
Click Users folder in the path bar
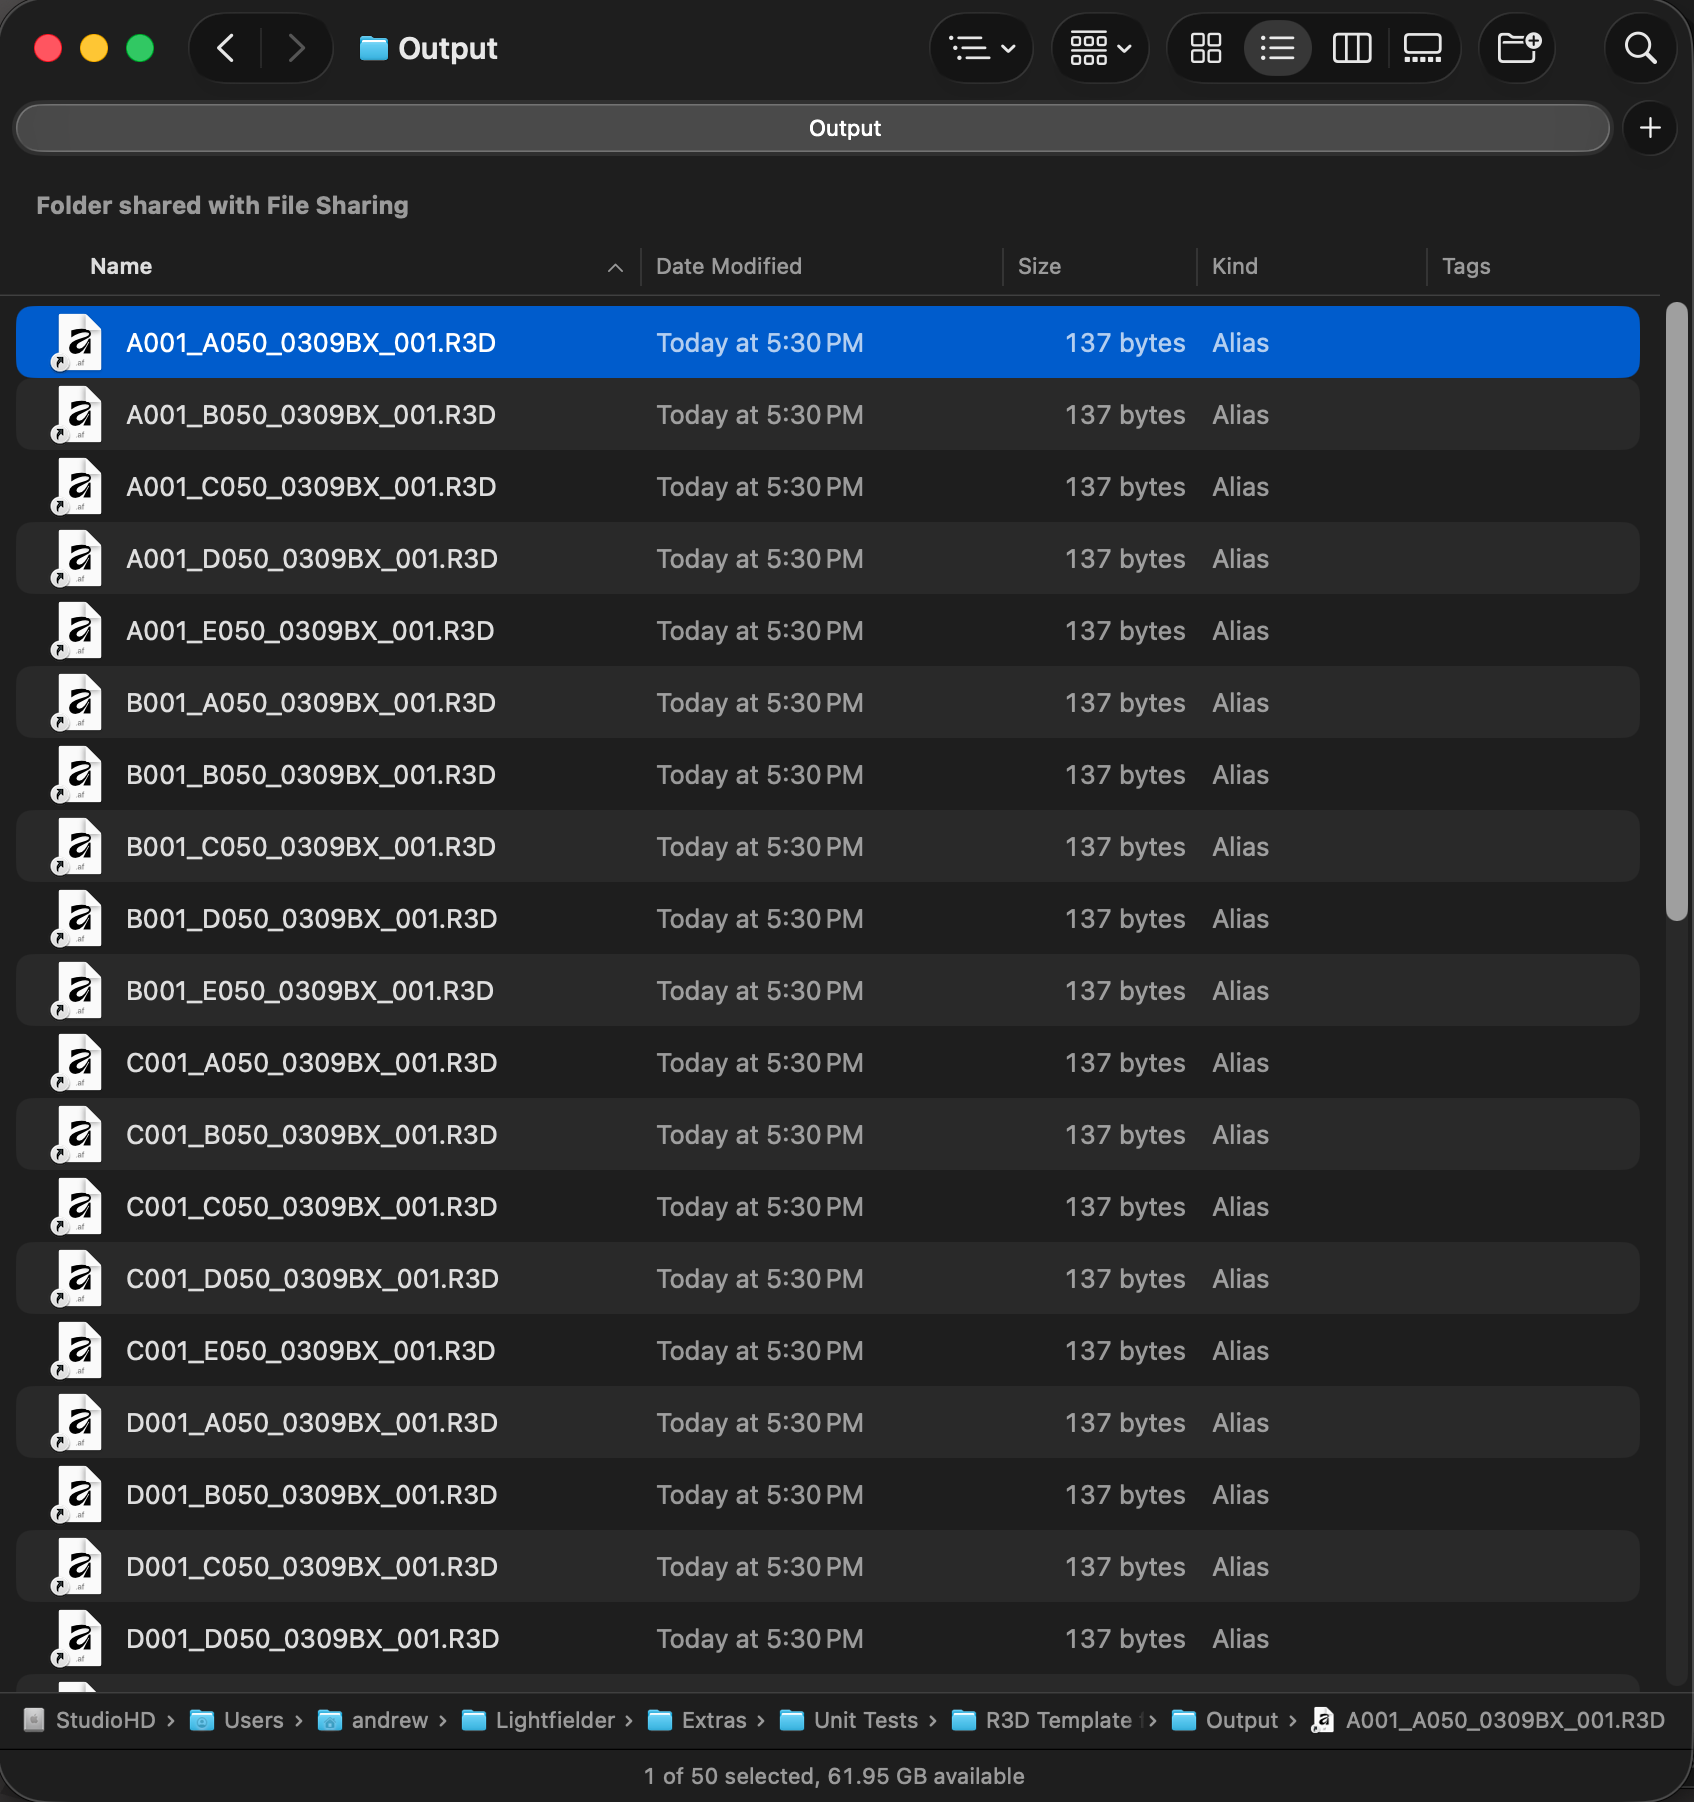point(237,1720)
